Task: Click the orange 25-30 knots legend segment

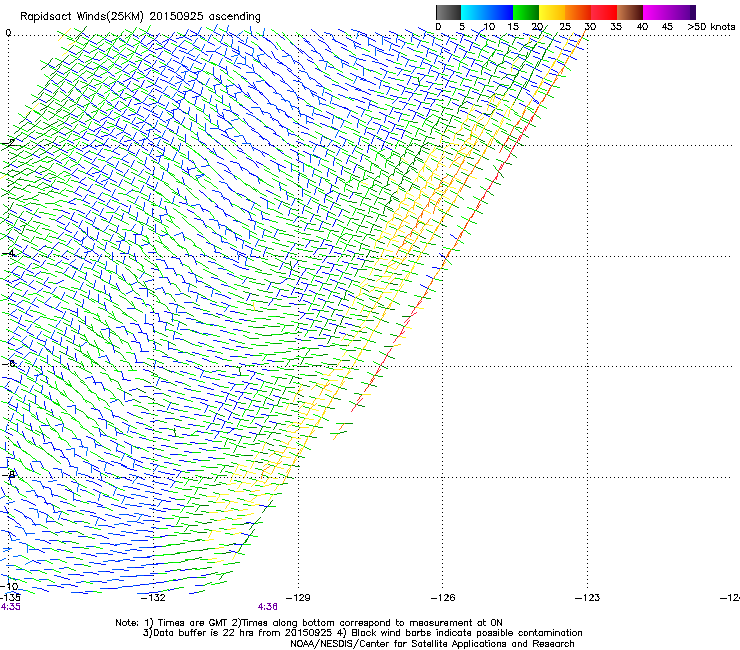Action: 578,12
